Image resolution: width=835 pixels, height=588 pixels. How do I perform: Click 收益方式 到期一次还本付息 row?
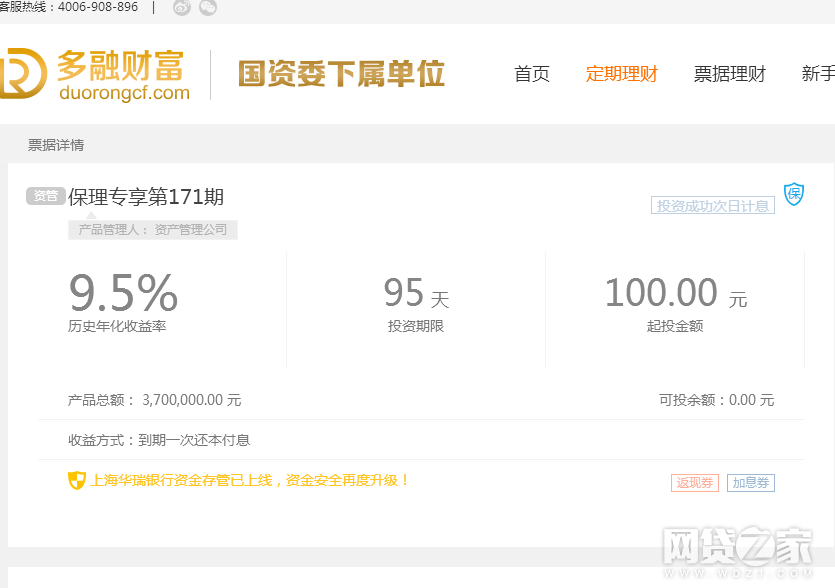(x=159, y=440)
